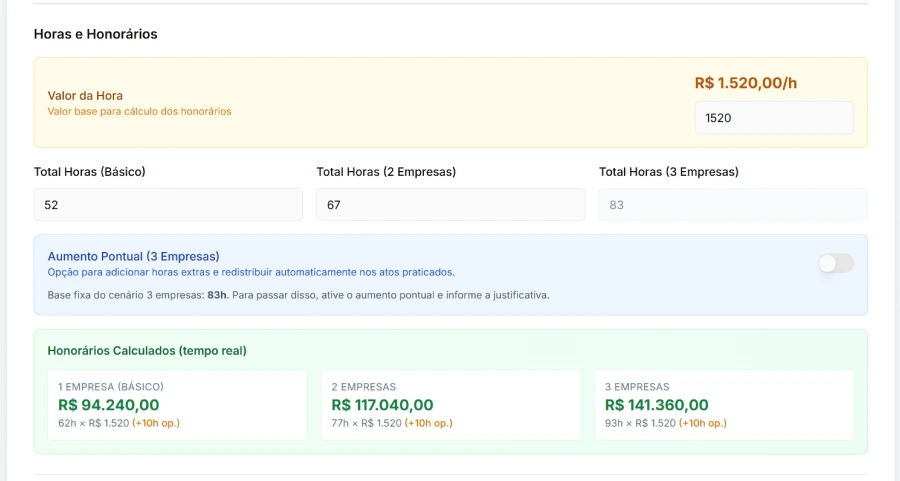Click the 77h × R$ 1.520 breakdown text
The height and width of the screenshot is (481, 900).
[x=367, y=423]
